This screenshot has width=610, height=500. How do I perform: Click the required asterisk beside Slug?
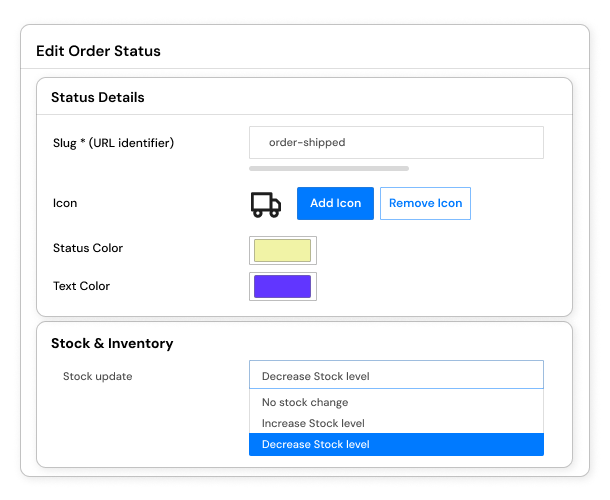82,141
